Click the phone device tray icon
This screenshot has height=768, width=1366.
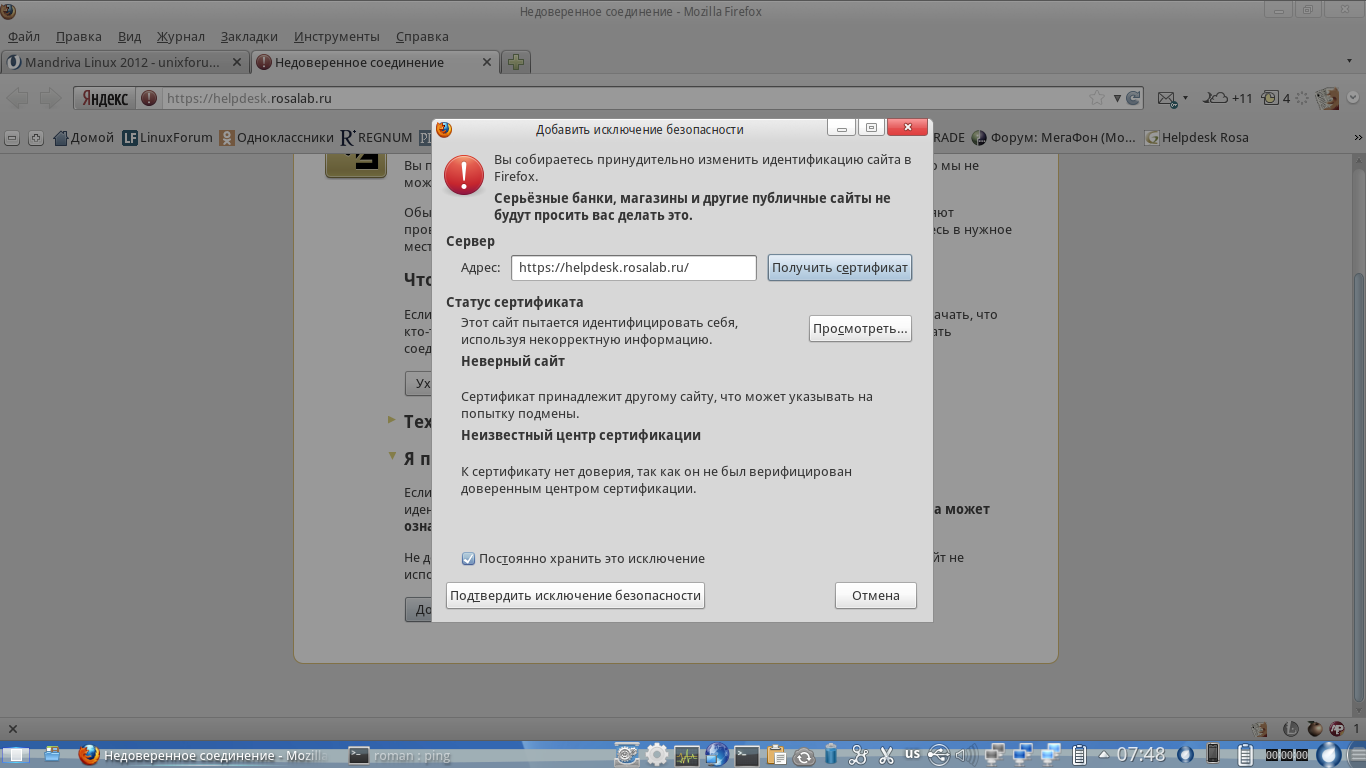(x=1213, y=754)
